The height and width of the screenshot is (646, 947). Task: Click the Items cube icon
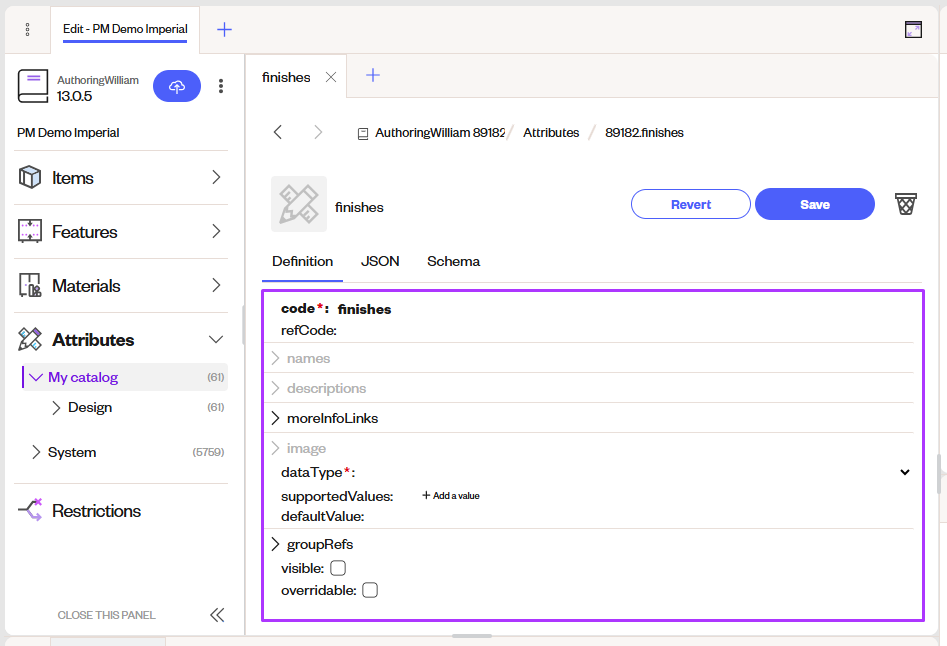(30, 177)
